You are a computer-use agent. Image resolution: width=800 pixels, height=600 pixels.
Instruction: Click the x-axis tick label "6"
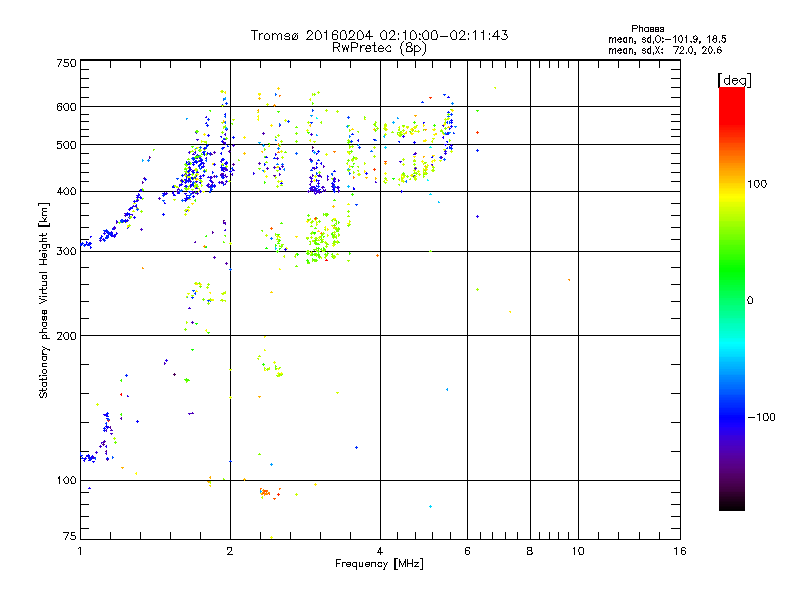click(x=467, y=551)
